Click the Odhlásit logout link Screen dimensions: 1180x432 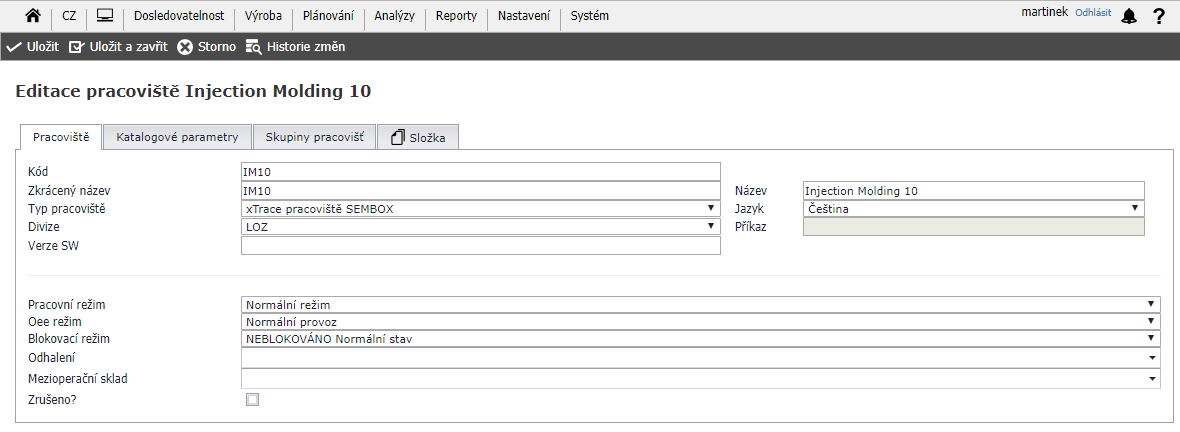pos(1093,13)
